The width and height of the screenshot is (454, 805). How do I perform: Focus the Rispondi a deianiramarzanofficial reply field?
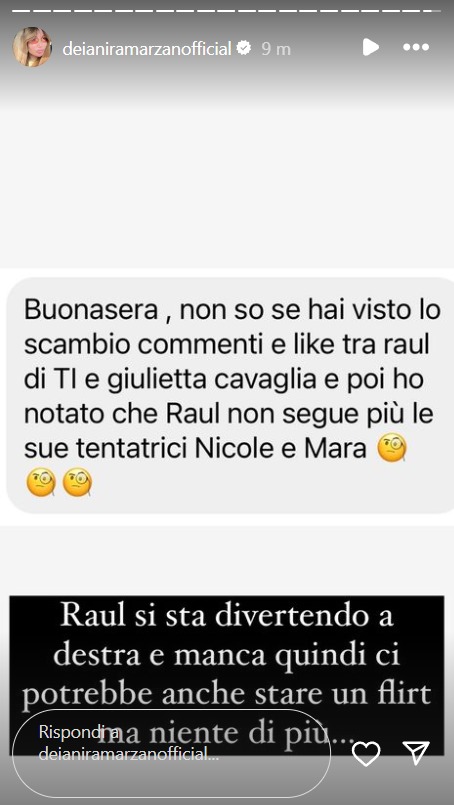172,753
